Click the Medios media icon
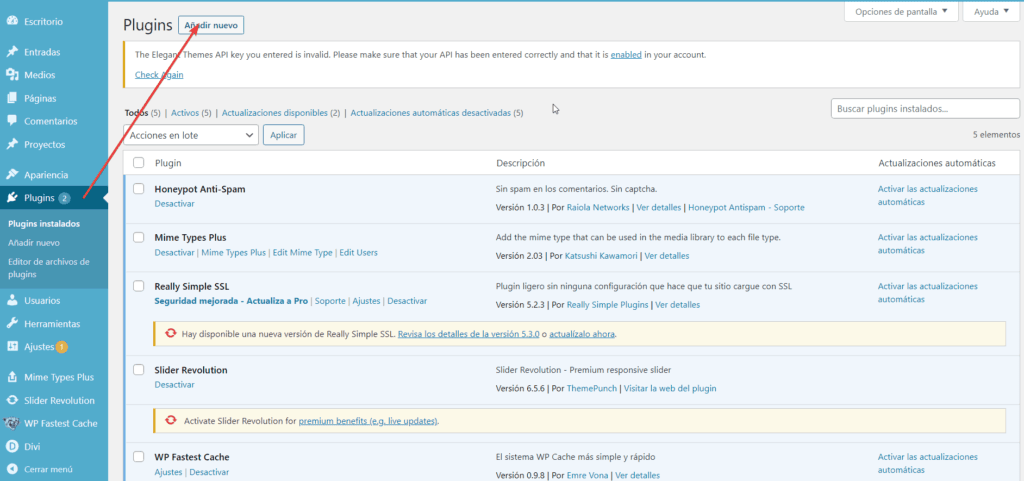The image size is (1024, 481). (12, 75)
